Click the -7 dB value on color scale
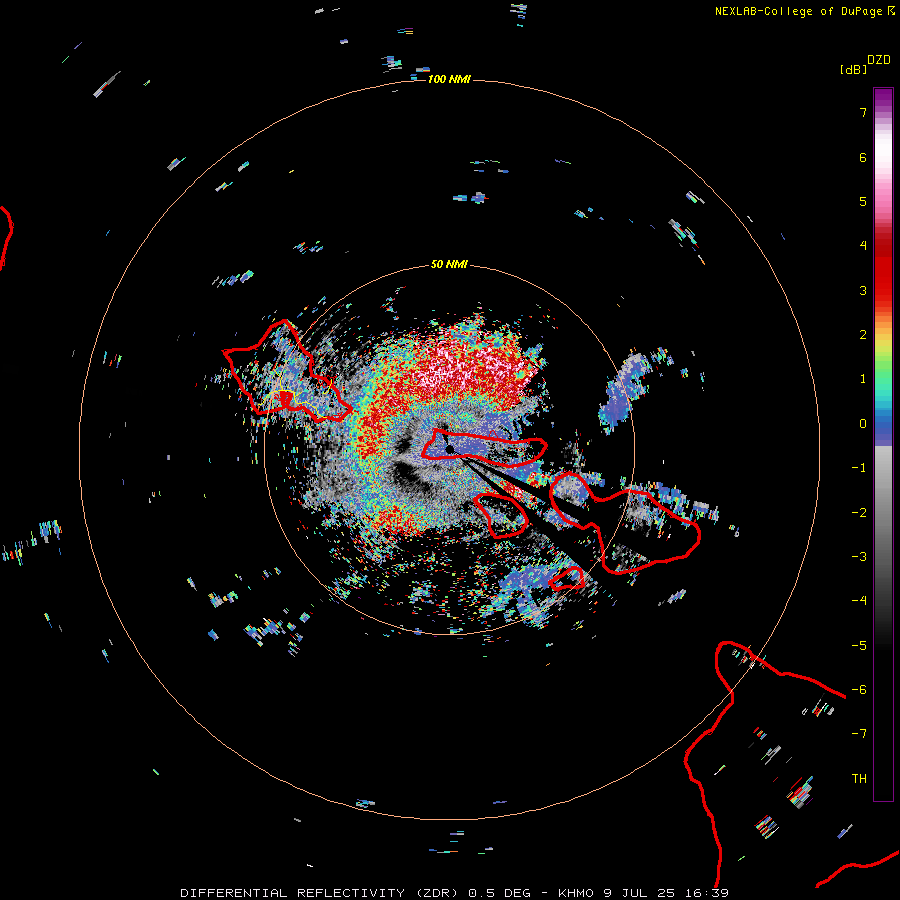This screenshot has width=900, height=900. pos(859,734)
